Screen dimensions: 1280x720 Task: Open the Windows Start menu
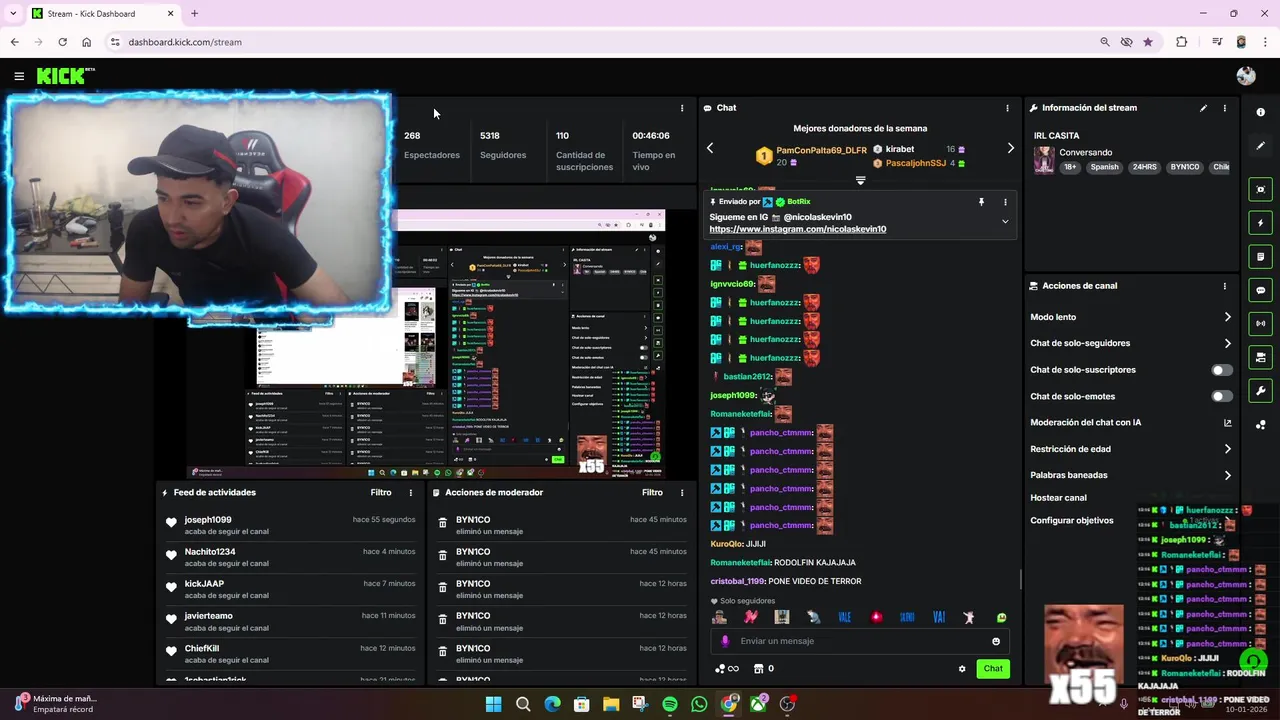pyautogui.click(x=493, y=705)
